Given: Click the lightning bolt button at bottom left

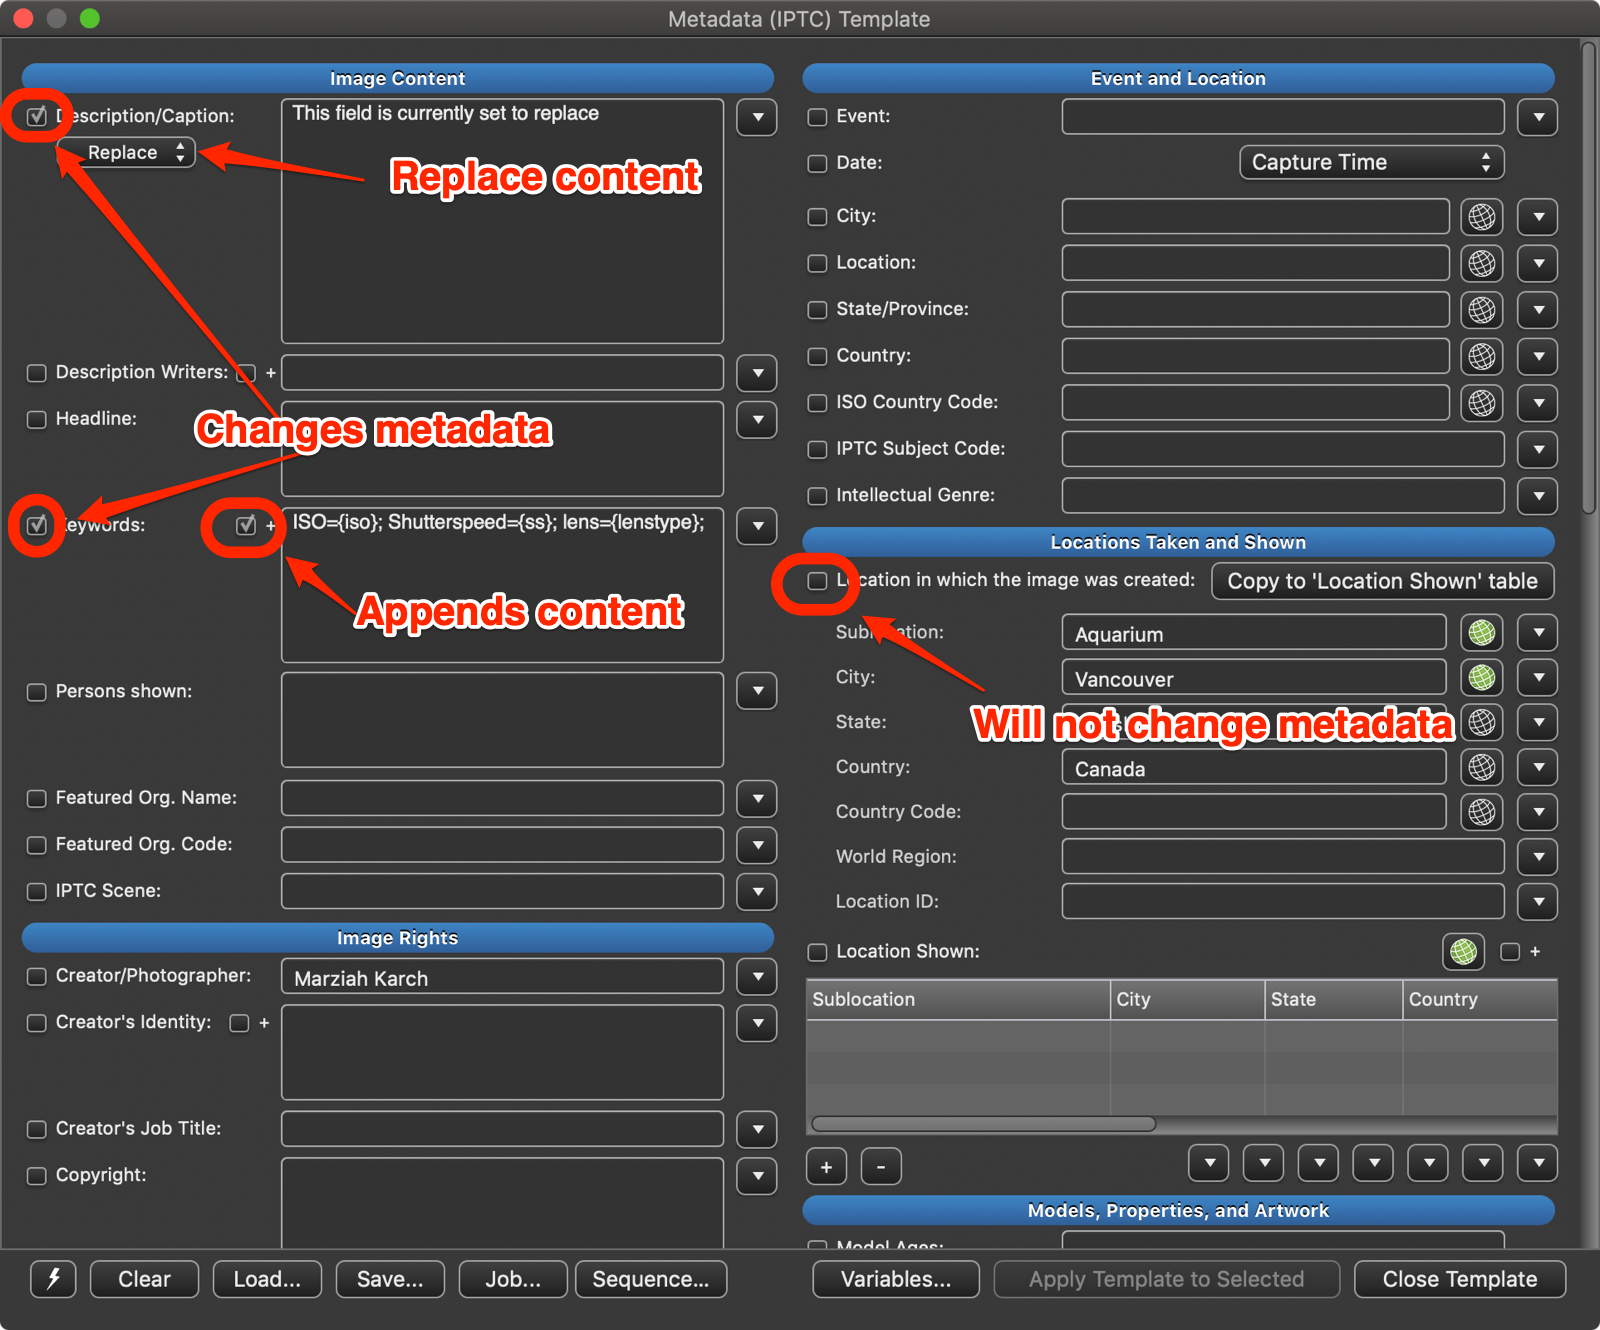Looking at the screenshot, I should (x=54, y=1279).
